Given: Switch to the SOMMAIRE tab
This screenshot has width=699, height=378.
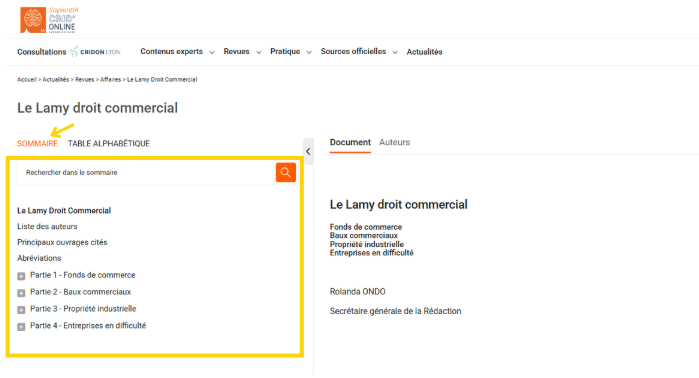Looking at the screenshot, I should [37, 144].
